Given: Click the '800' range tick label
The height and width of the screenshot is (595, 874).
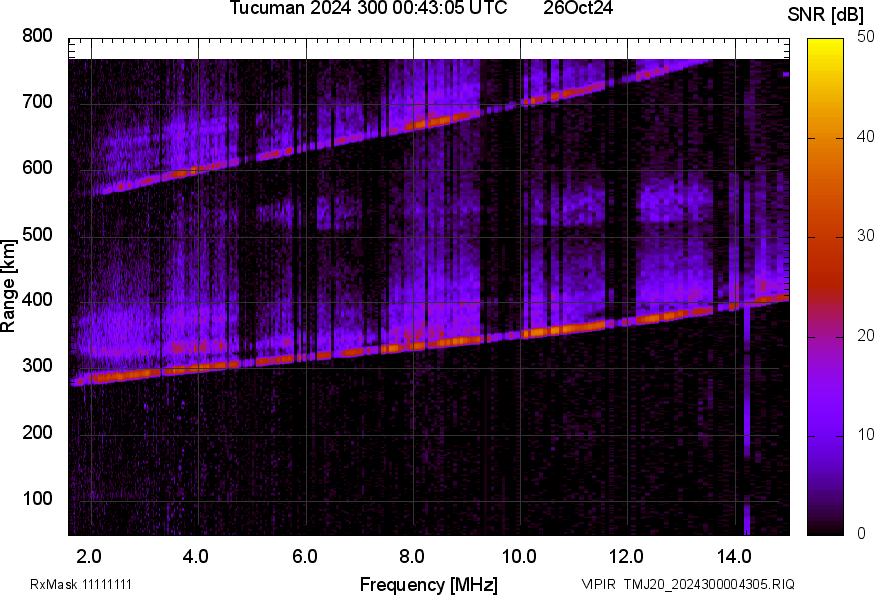Looking at the screenshot, I should 37,37.
